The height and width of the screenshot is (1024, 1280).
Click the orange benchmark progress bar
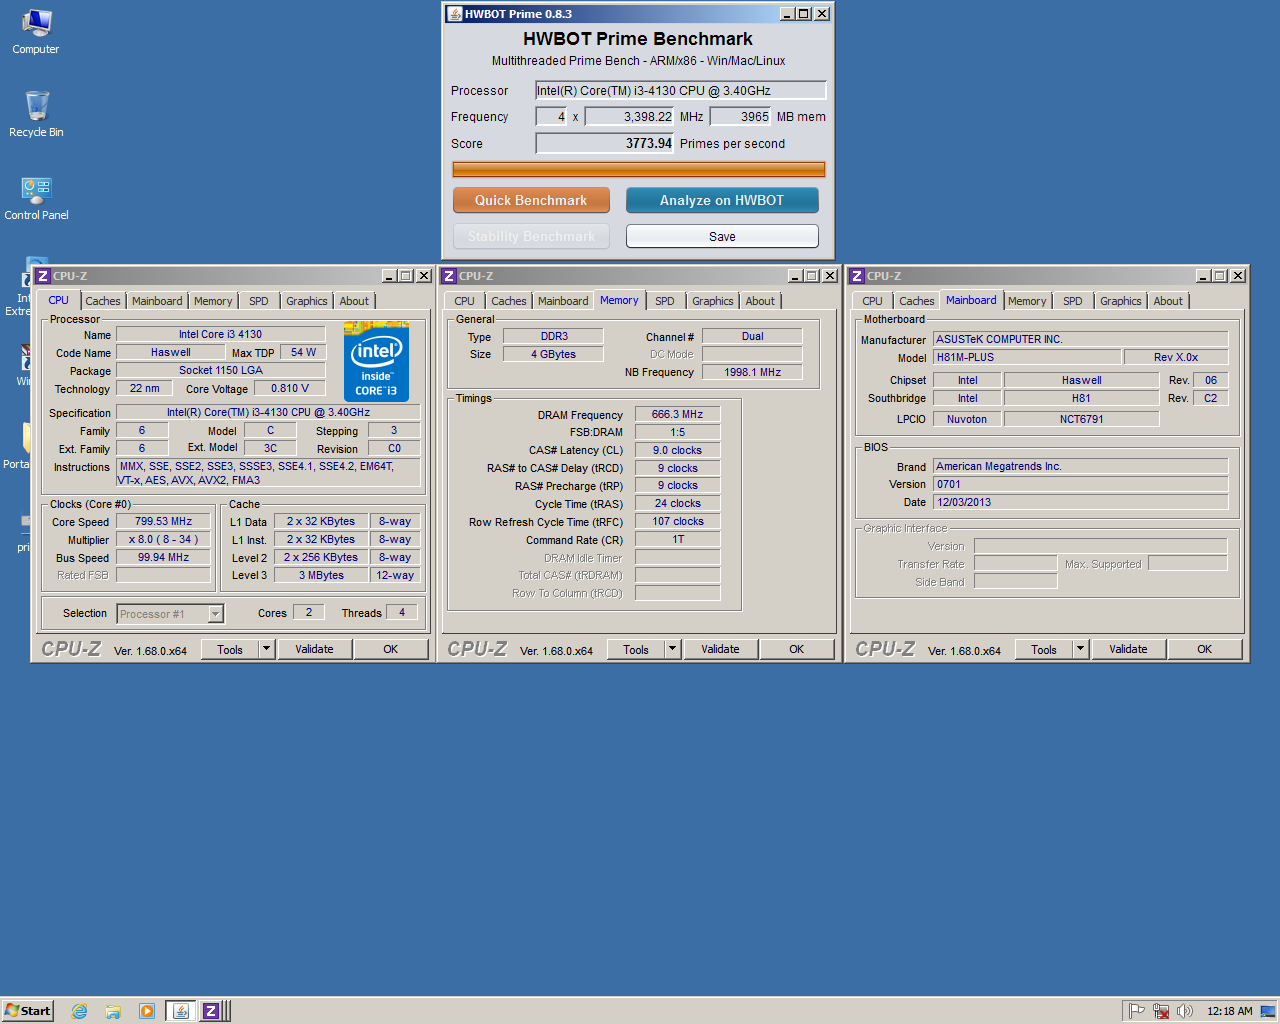pos(639,170)
